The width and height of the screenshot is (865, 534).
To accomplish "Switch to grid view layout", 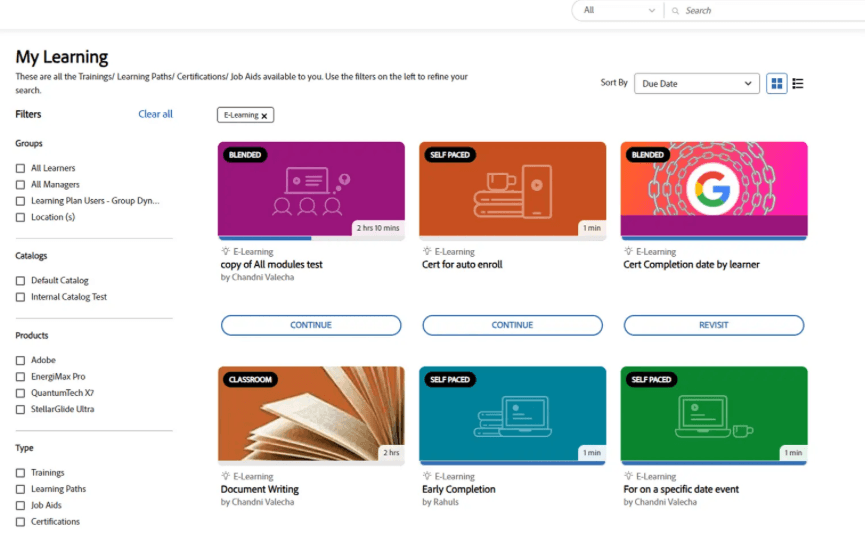I will pos(776,84).
